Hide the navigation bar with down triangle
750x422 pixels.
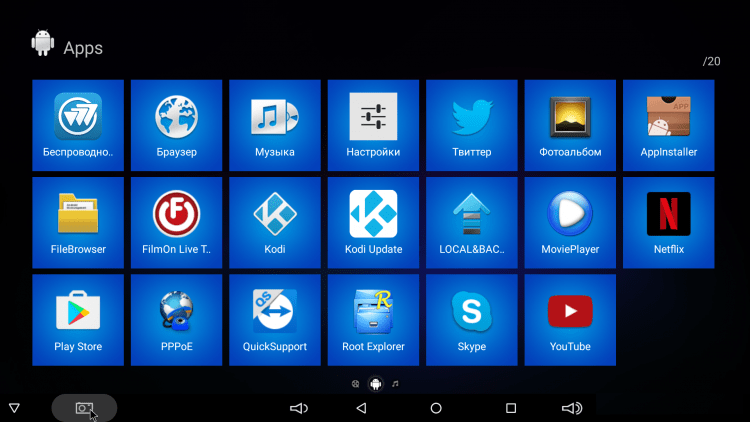click(14, 408)
